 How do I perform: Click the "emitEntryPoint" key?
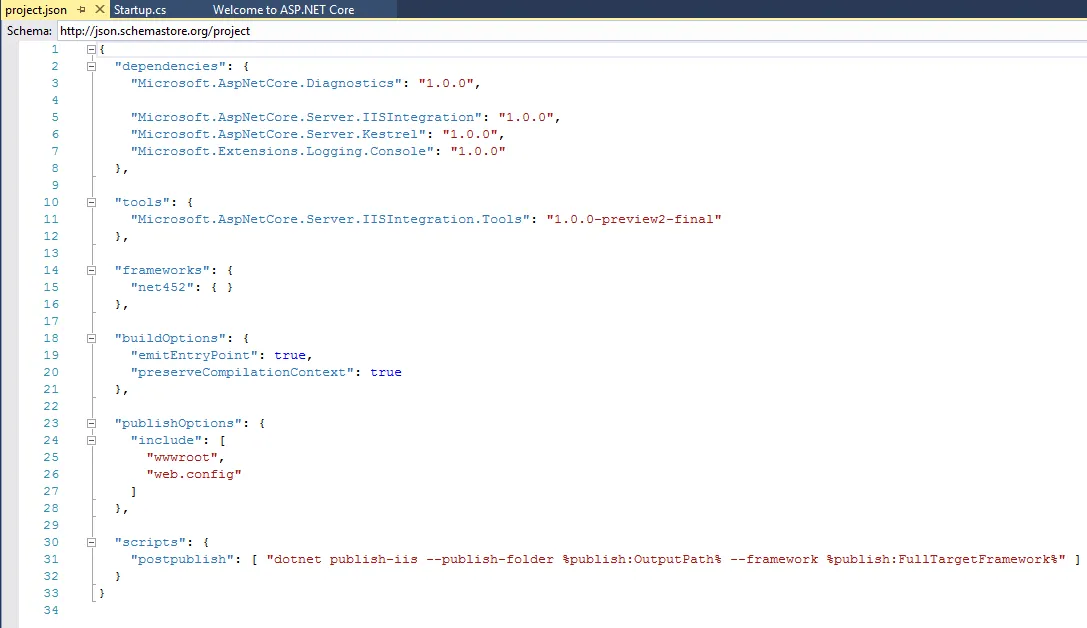194,355
